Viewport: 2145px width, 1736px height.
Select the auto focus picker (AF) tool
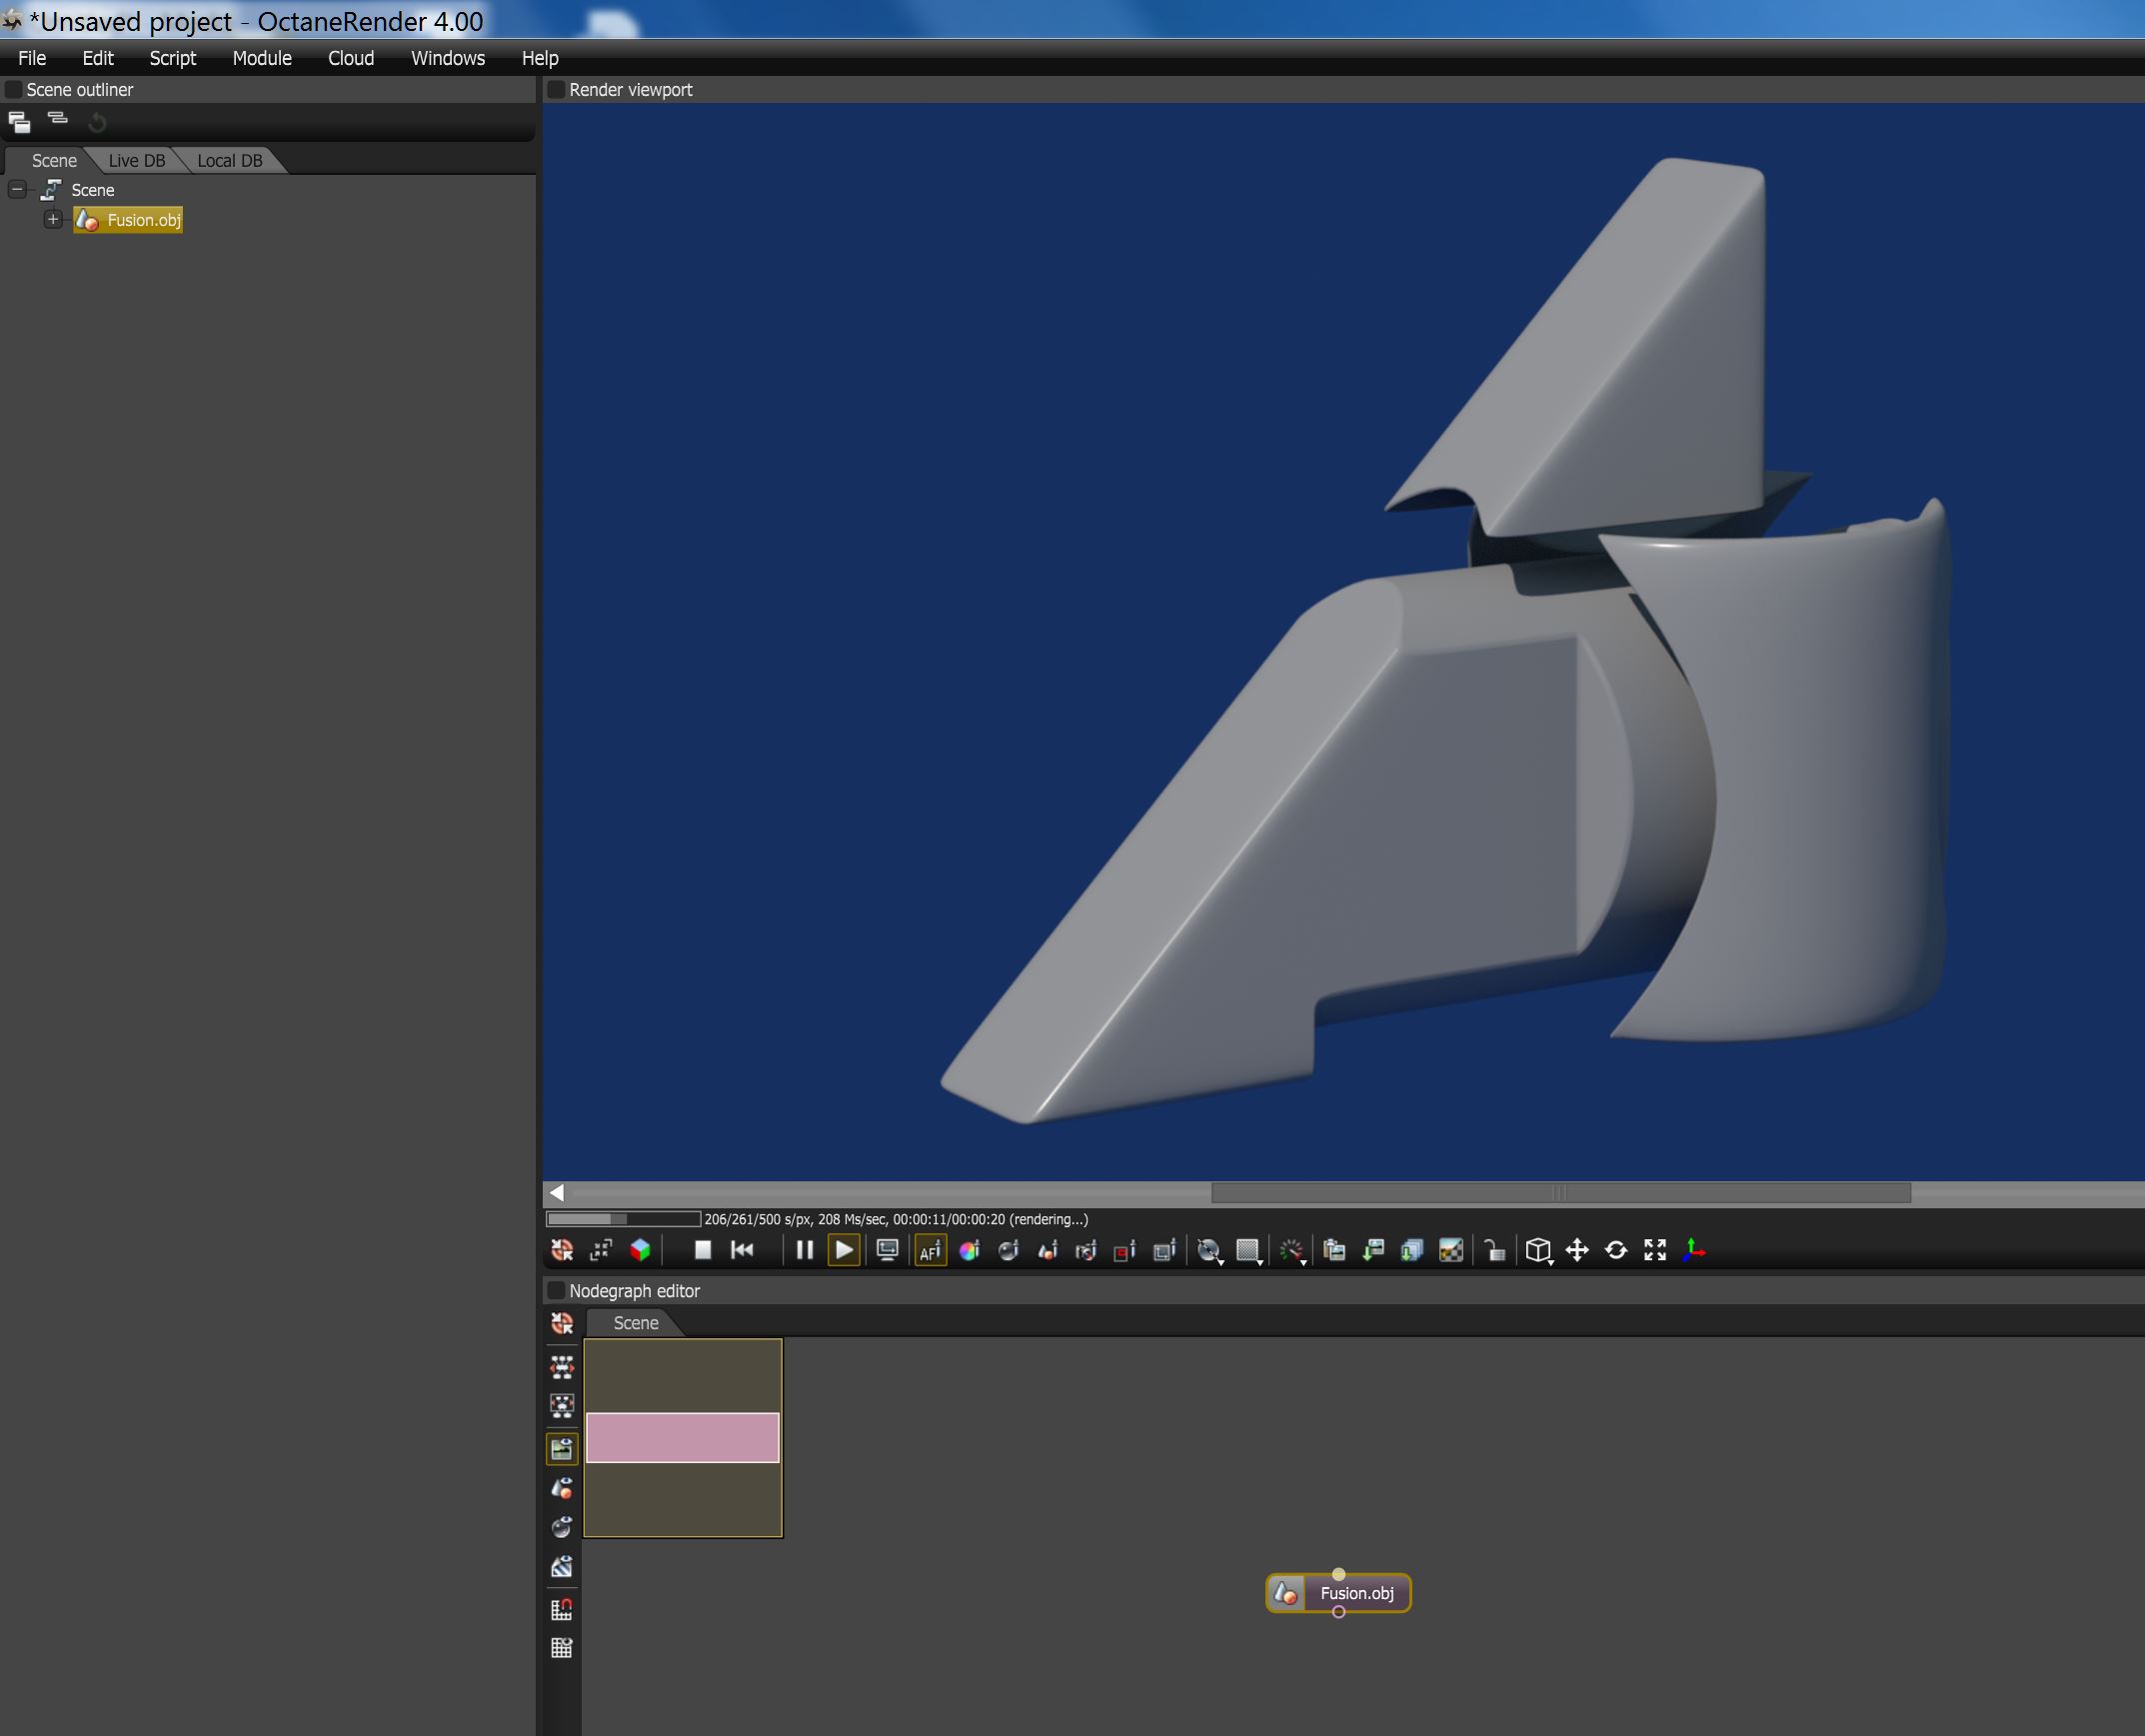(x=930, y=1250)
